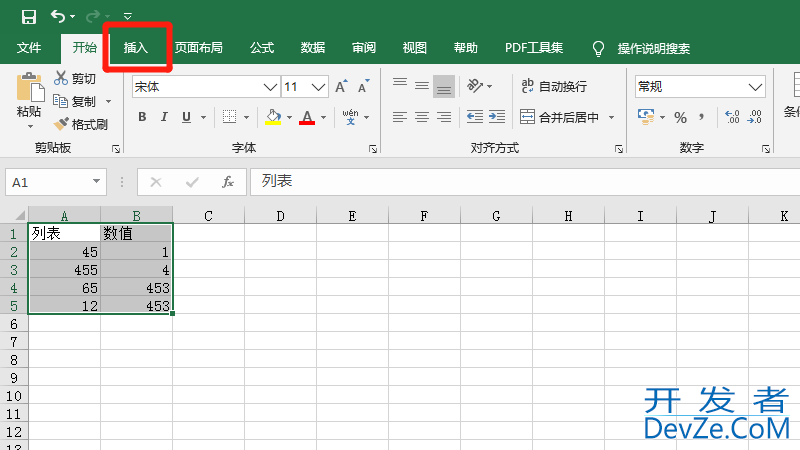This screenshot has height=450, width=800.
Task: Open the Number (数字) dialog launcher
Action: click(x=766, y=149)
